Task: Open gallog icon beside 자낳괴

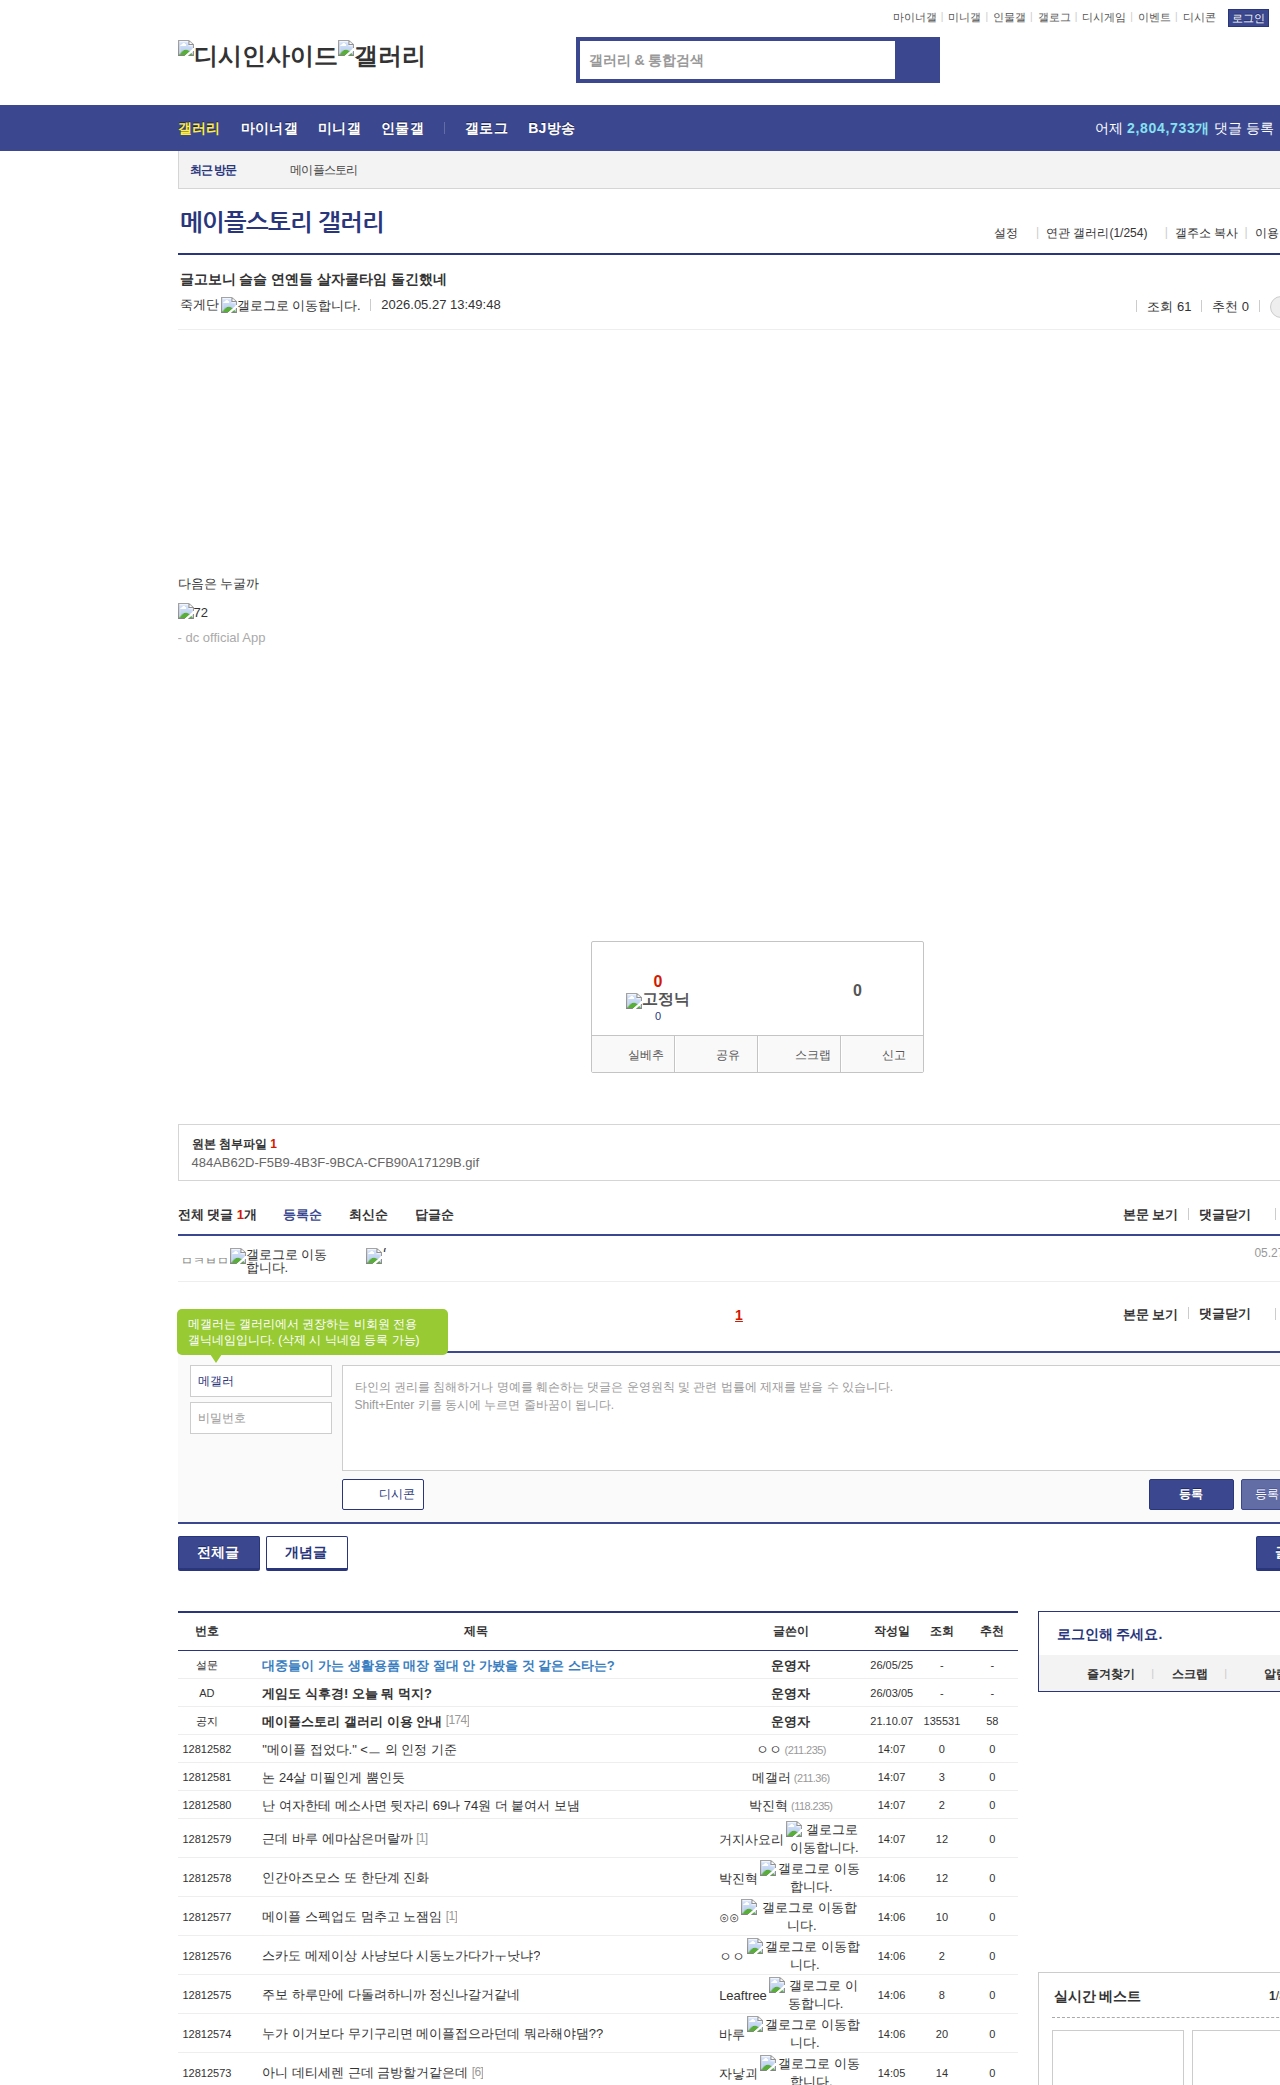Action: (x=810, y=2070)
